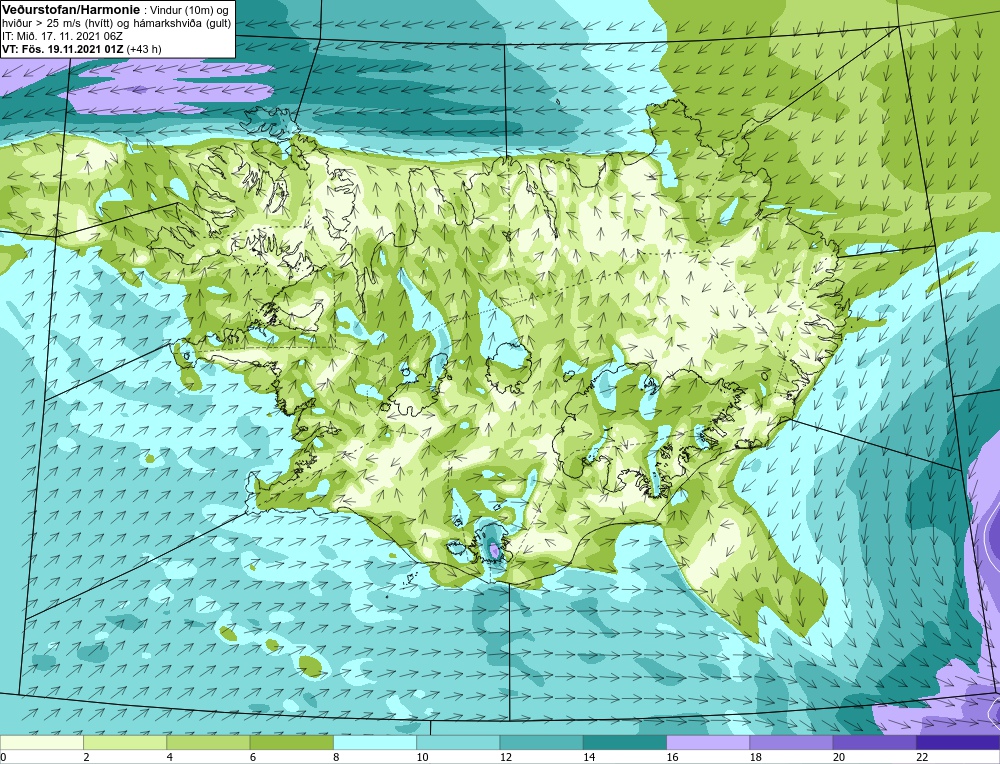Choose the dark indigo swatch above 22 m/s

tap(958, 742)
